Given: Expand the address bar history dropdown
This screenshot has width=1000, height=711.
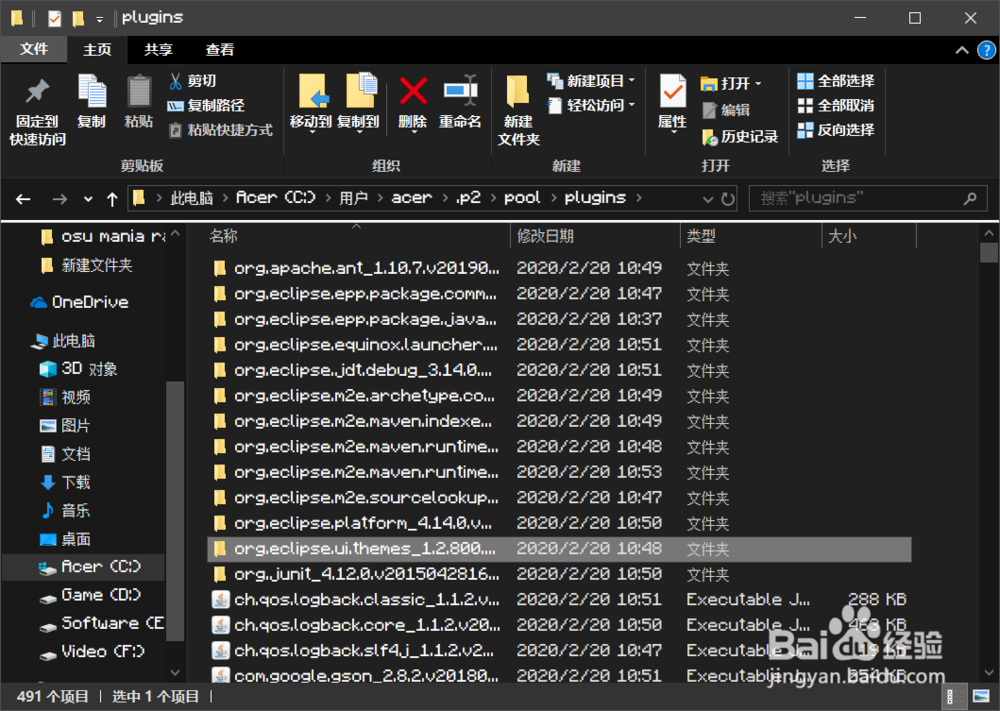Looking at the screenshot, I should [707, 199].
